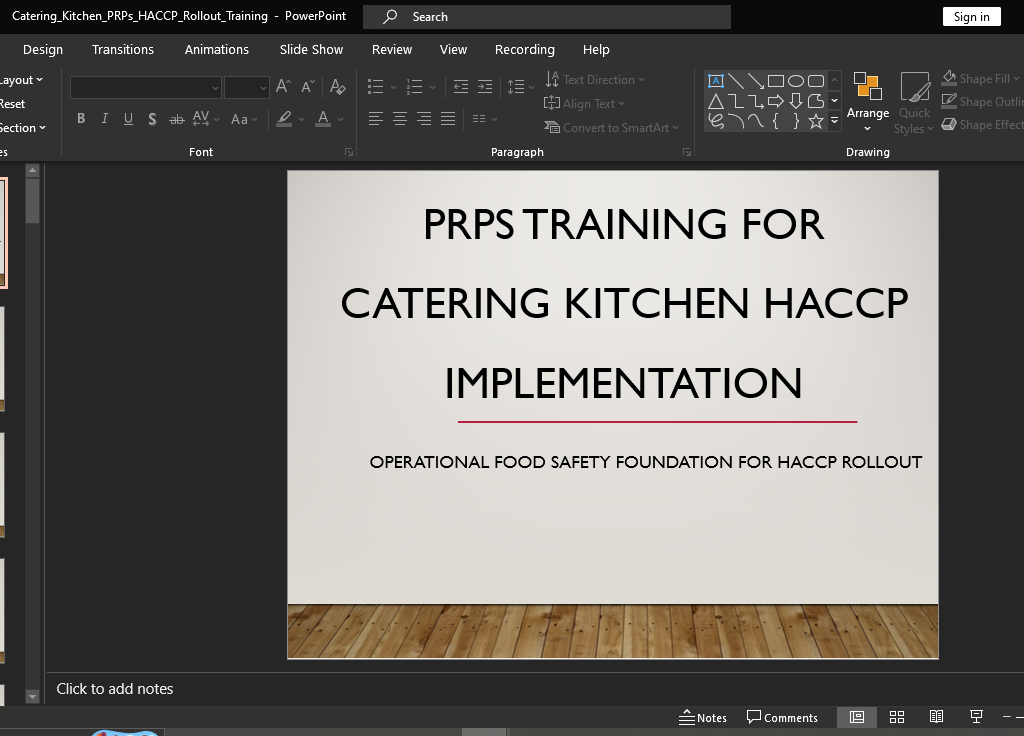Open Slide Sorter view
This screenshot has width=1024, height=736.
[x=897, y=717]
